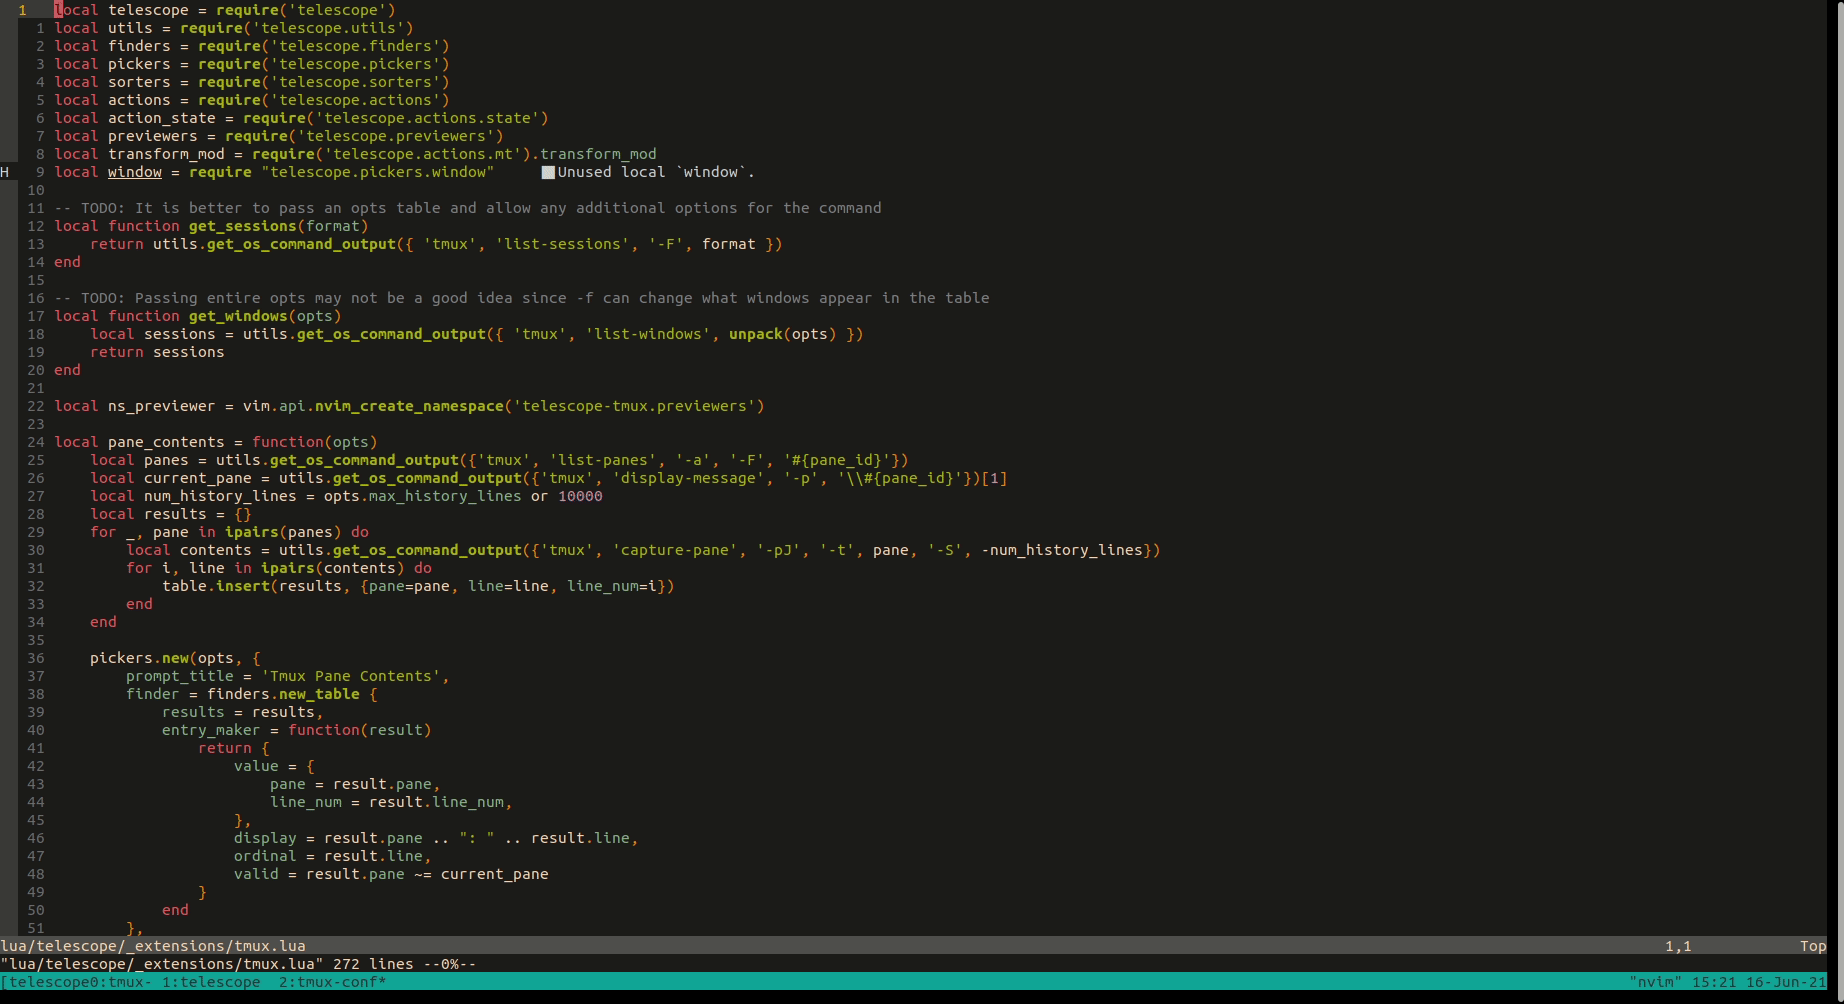
Task: Click the number "10000" on line 27
Action: [x=580, y=496]
